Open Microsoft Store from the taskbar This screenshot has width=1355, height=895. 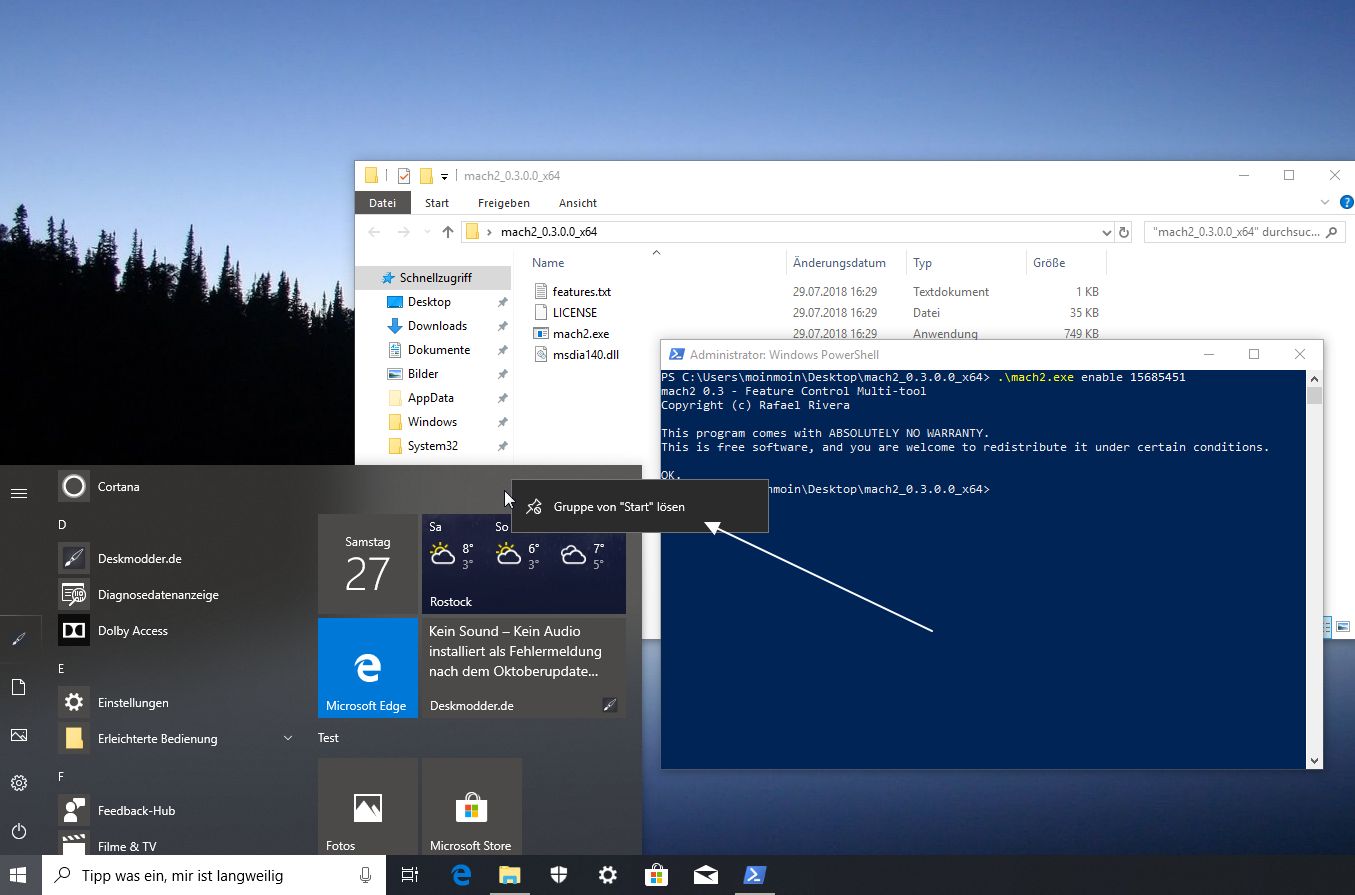pyautogui.click(x=657, y=875)
